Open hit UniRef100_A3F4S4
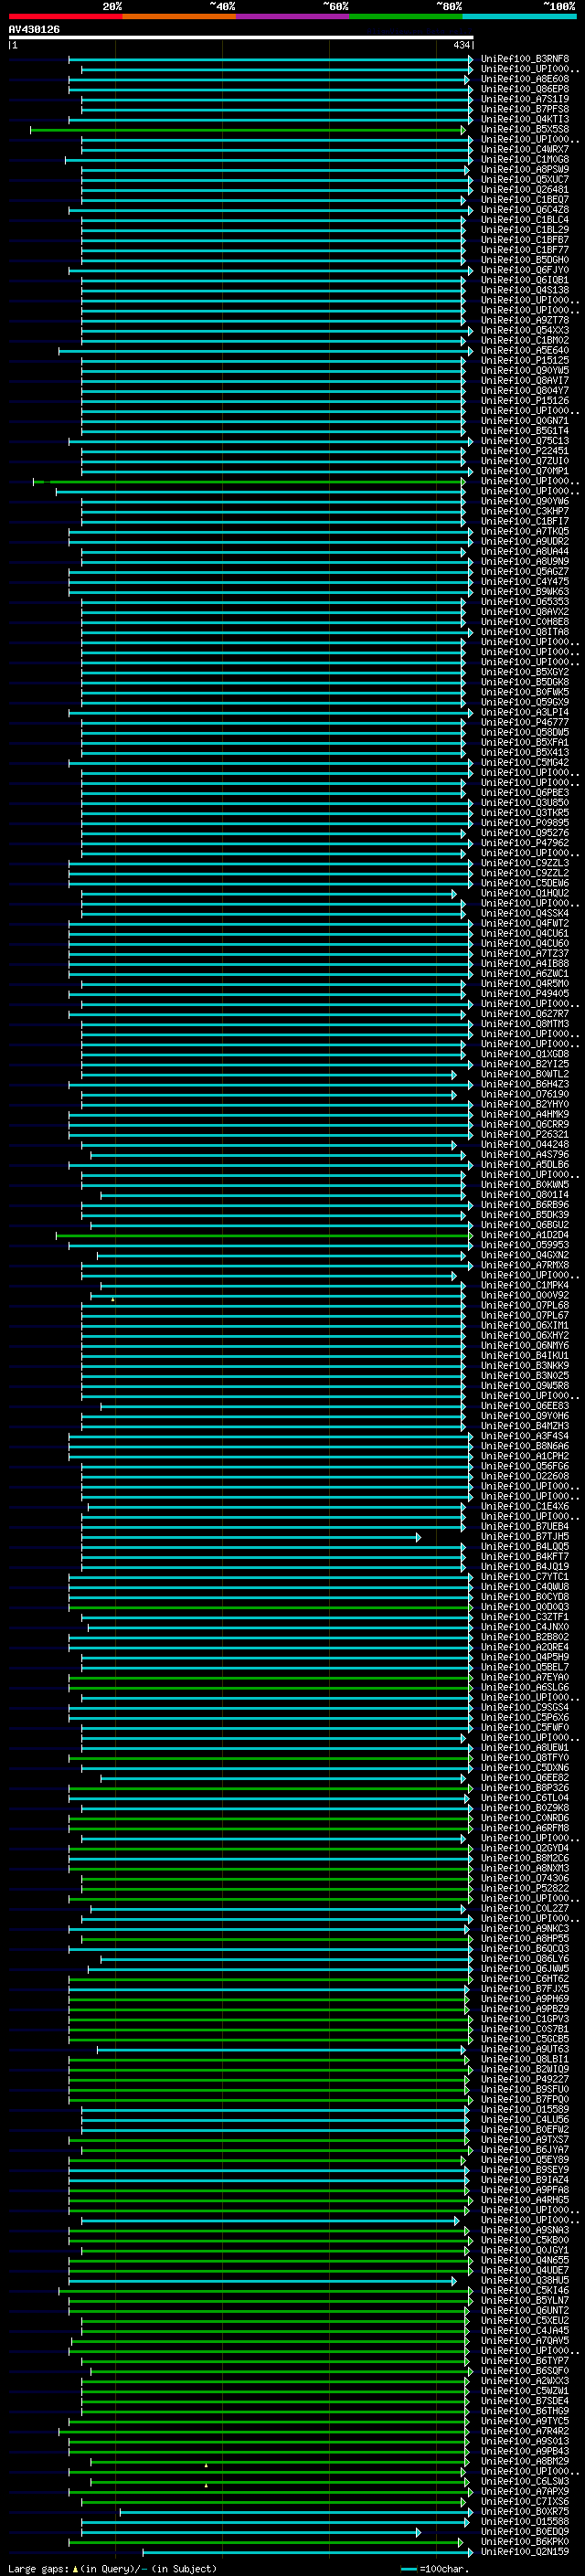Image resolution: width=585 pixels, height=2576 pixels. pos(525,1436)
